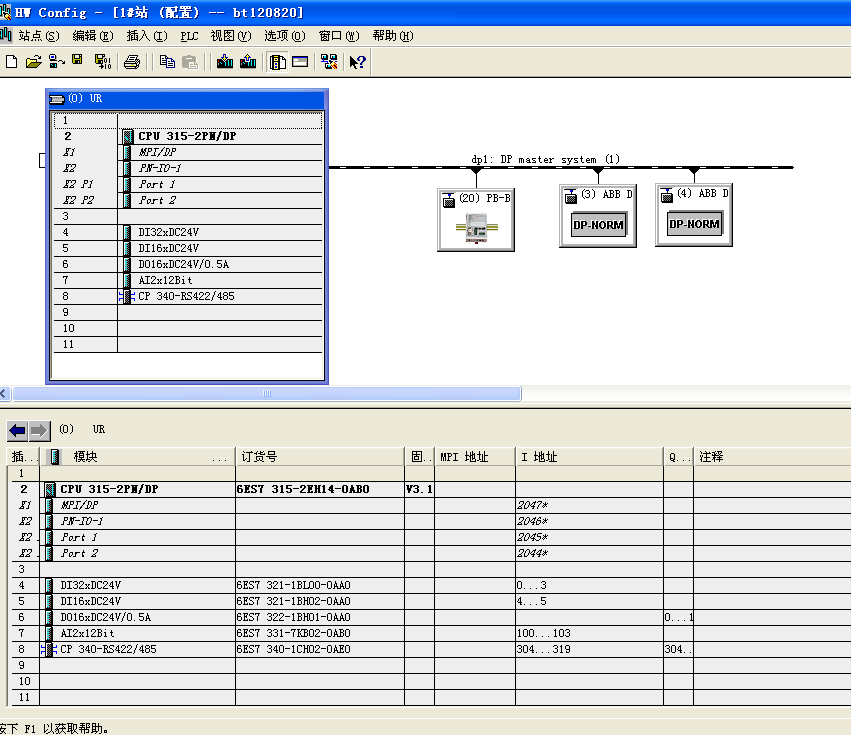Select the (20) PB-B slave device
851x735 pixels.
tap(476, 219)
